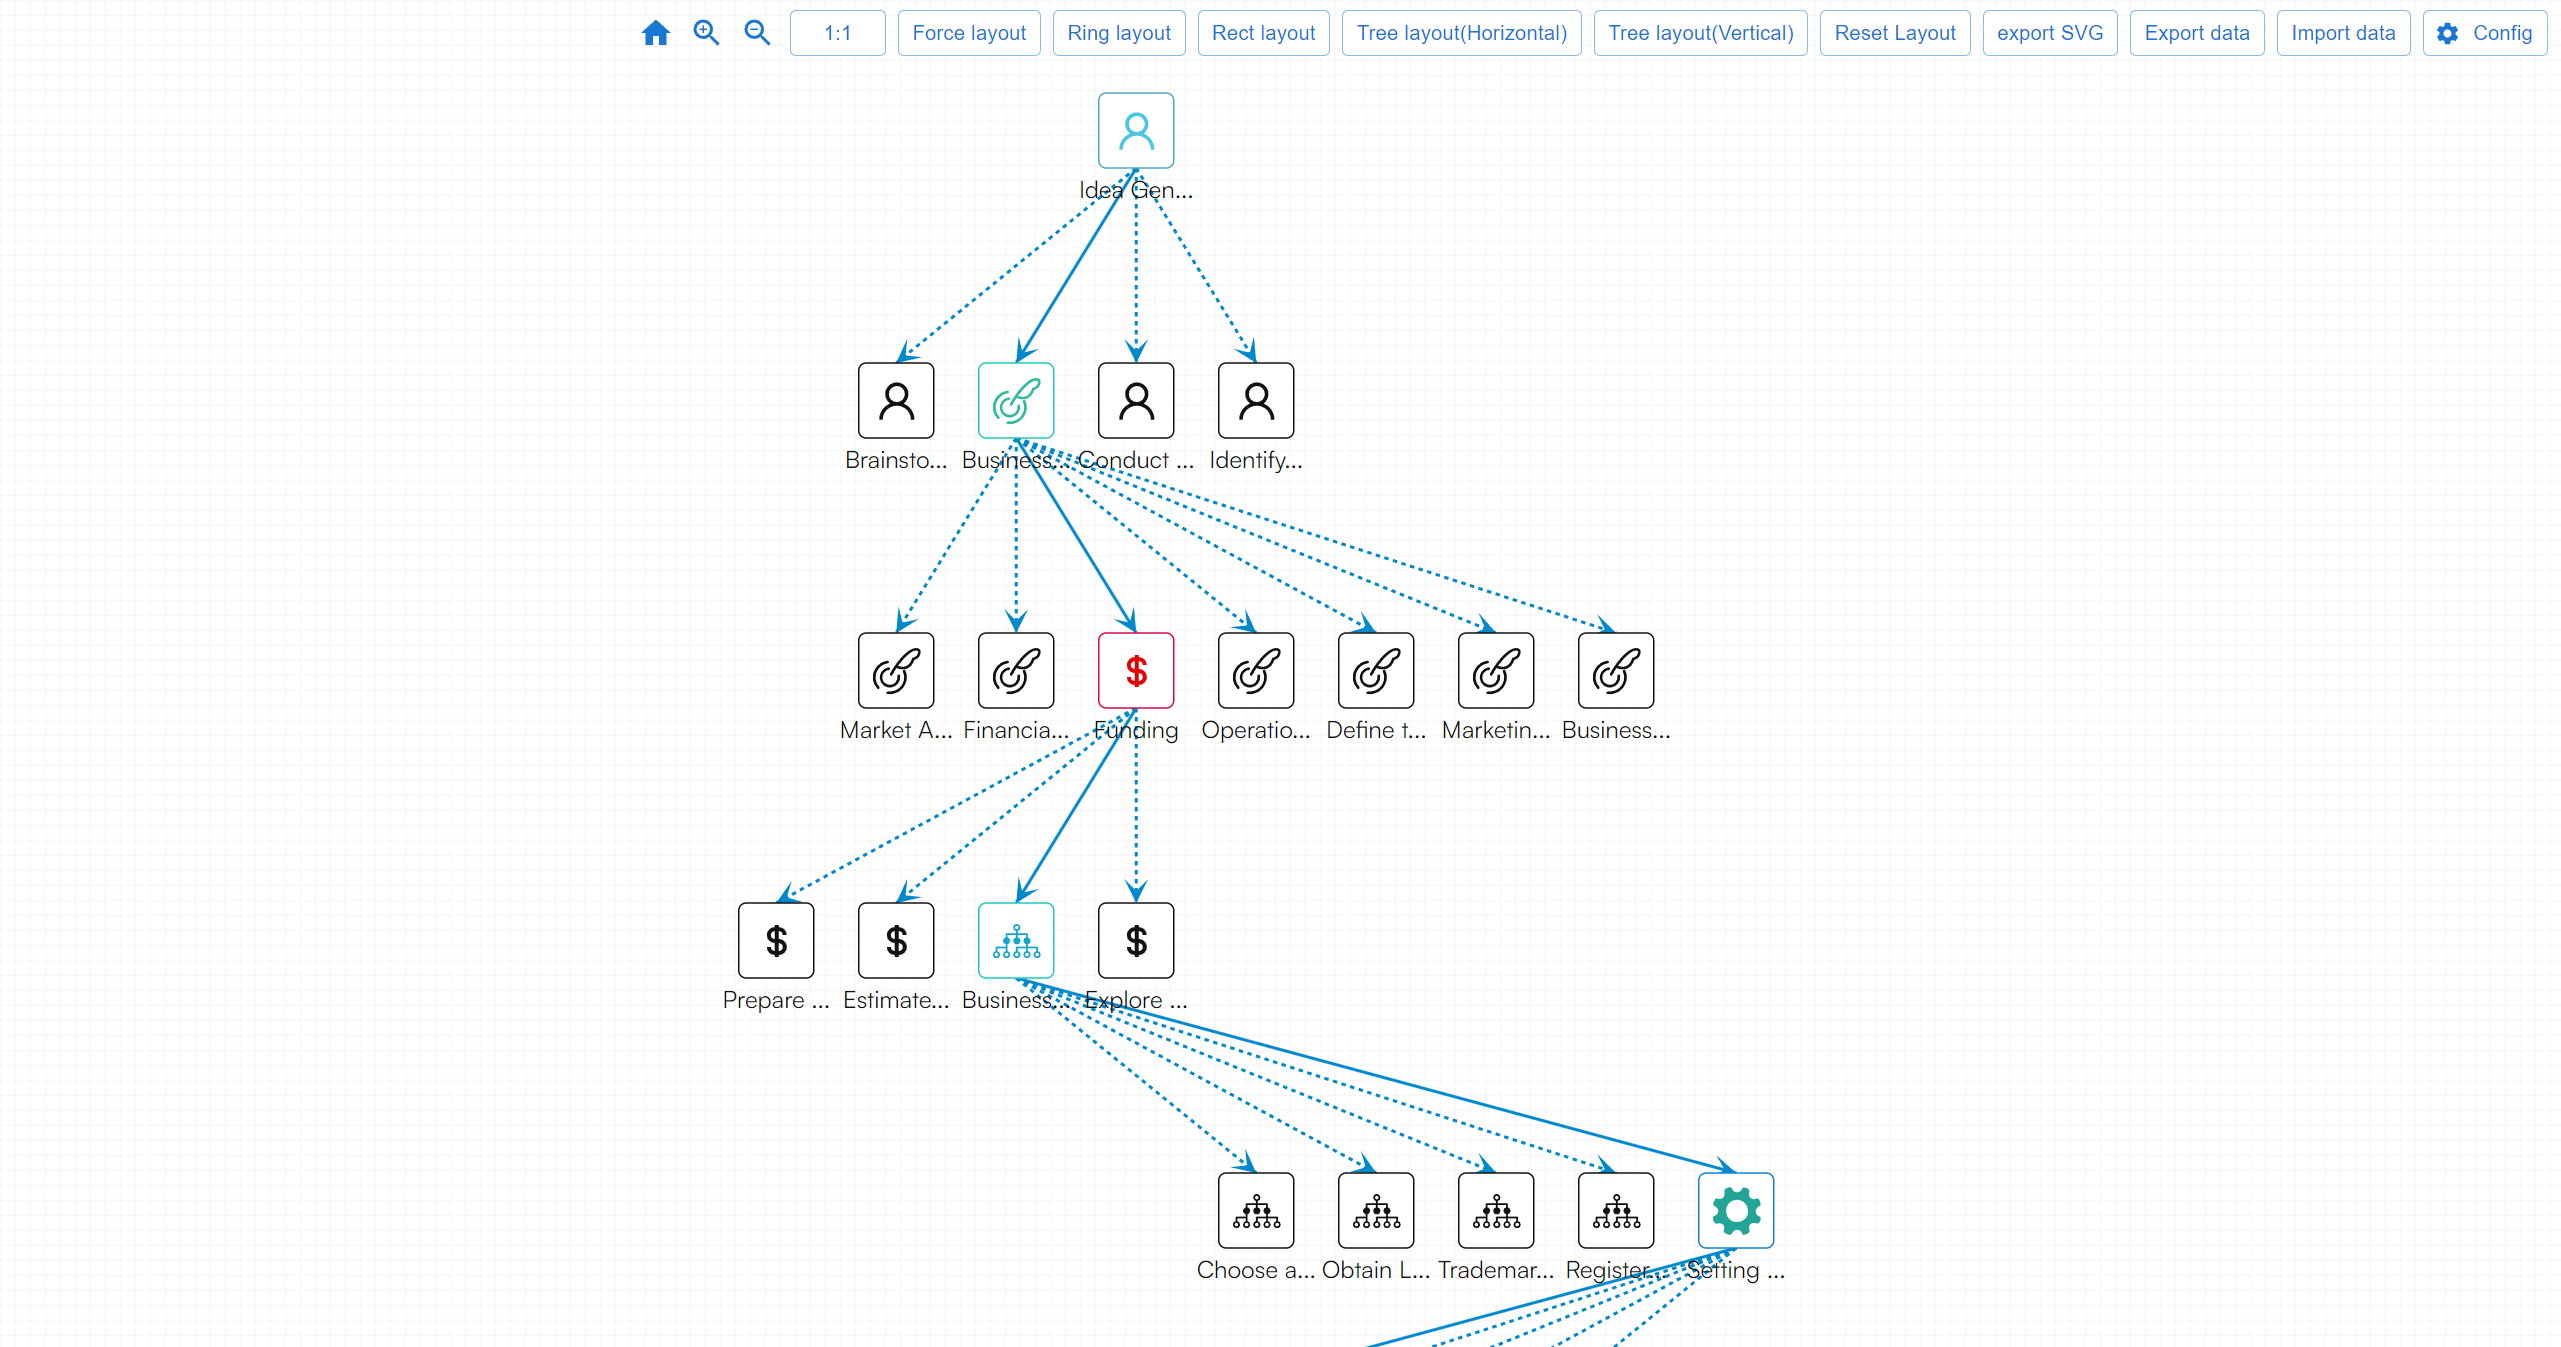The width and height of the screenshot is (2561, 1347).
Task: Select the Explore ... dollar node
Action: pos(1136,940)
